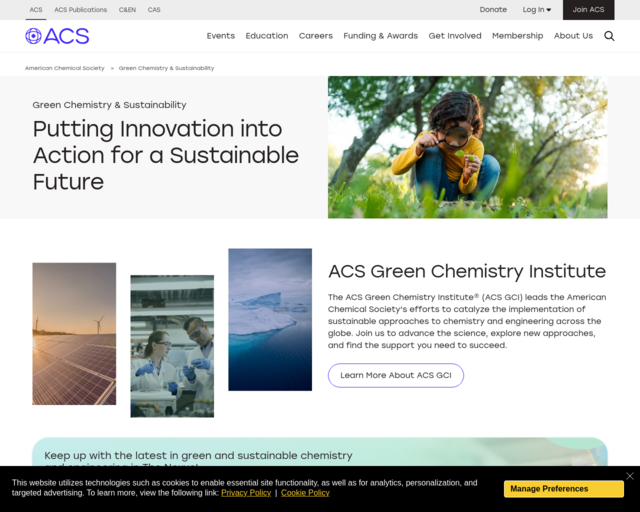This screenshot has width=640, height=512.
Task: Switch to the ACS Publications tab
Action: coord(81,10)
